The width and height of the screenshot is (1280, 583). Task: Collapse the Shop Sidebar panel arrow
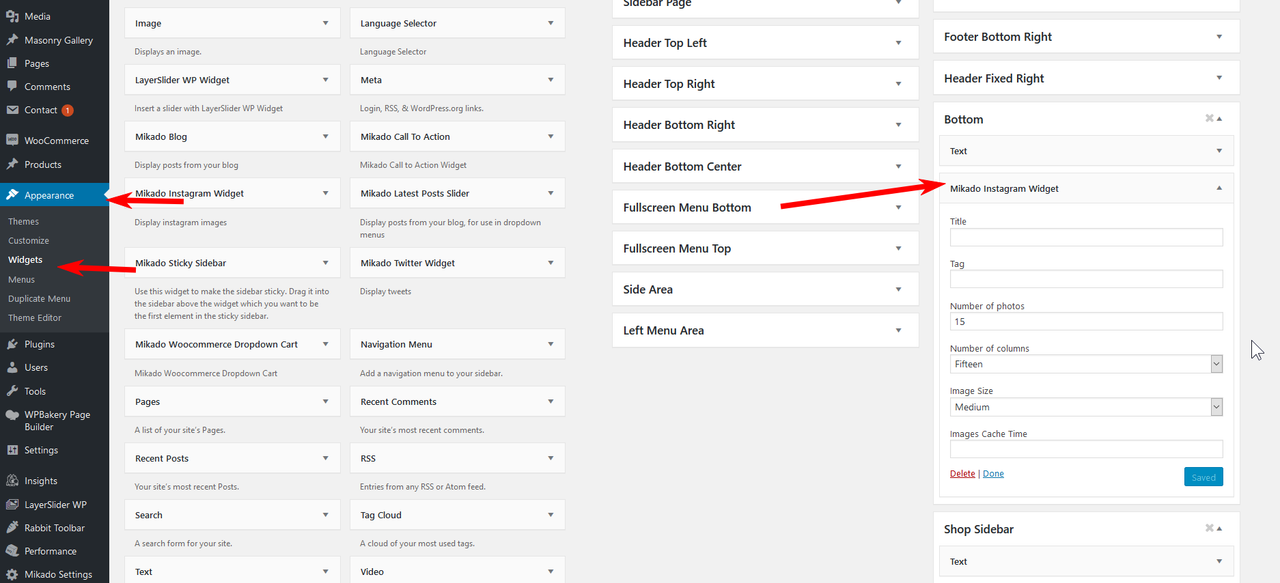pos(1219,529)
